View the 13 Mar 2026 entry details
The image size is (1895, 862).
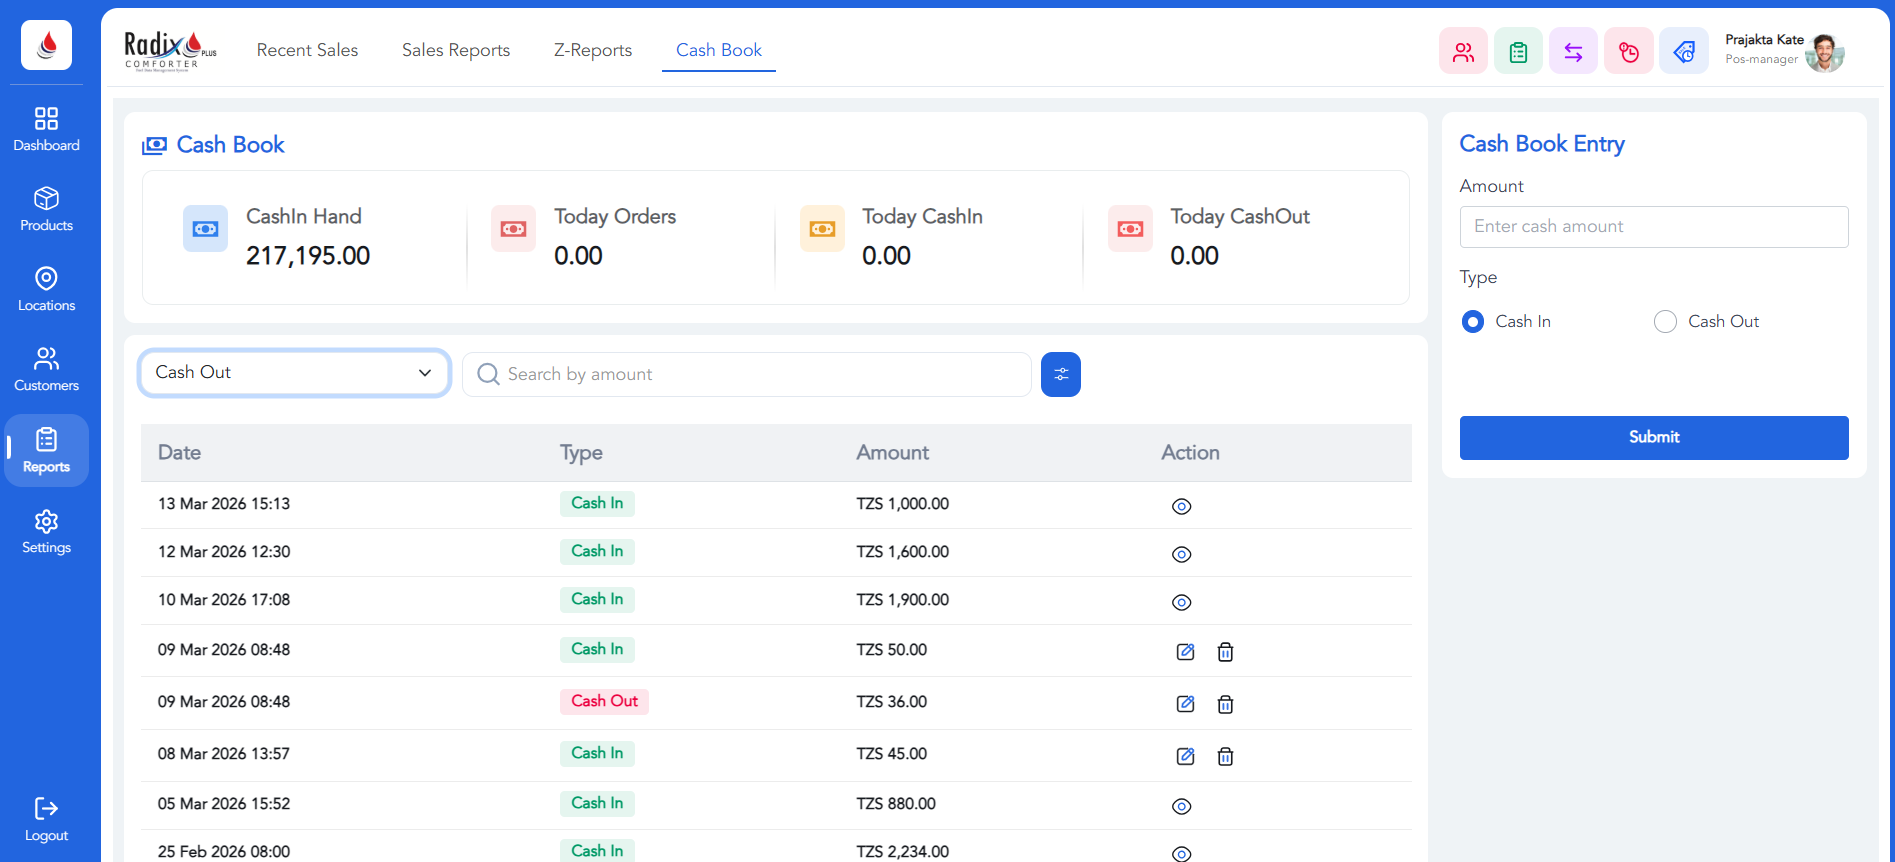(x=1181, y=507)
